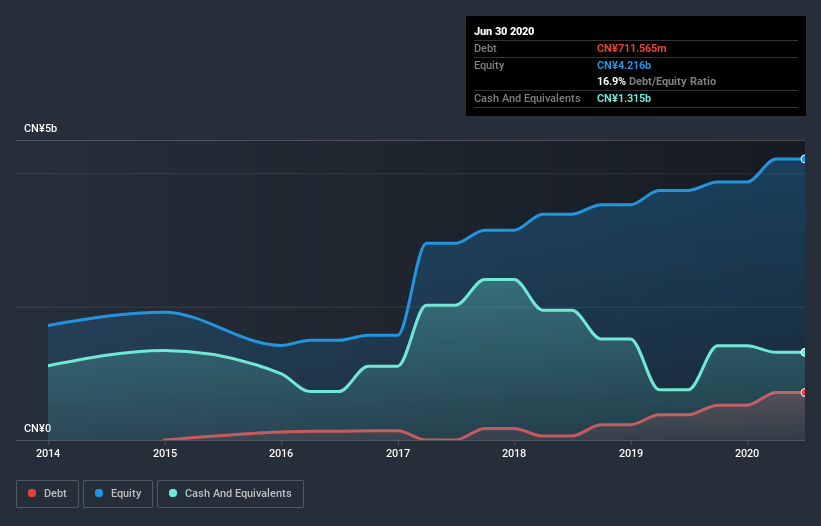821x526 pixels.
Task: Select the Debt endpoint marker at Jun 2020
Action: 804,393
